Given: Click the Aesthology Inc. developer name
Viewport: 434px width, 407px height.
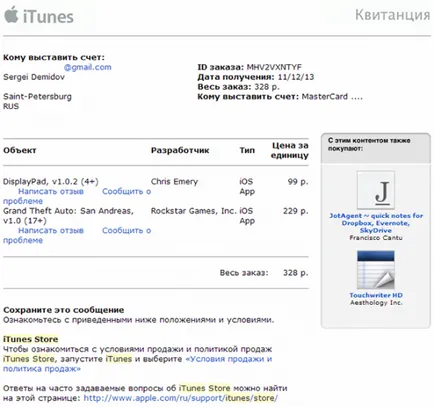Looking at the screenshot, I should click(376, 303).
